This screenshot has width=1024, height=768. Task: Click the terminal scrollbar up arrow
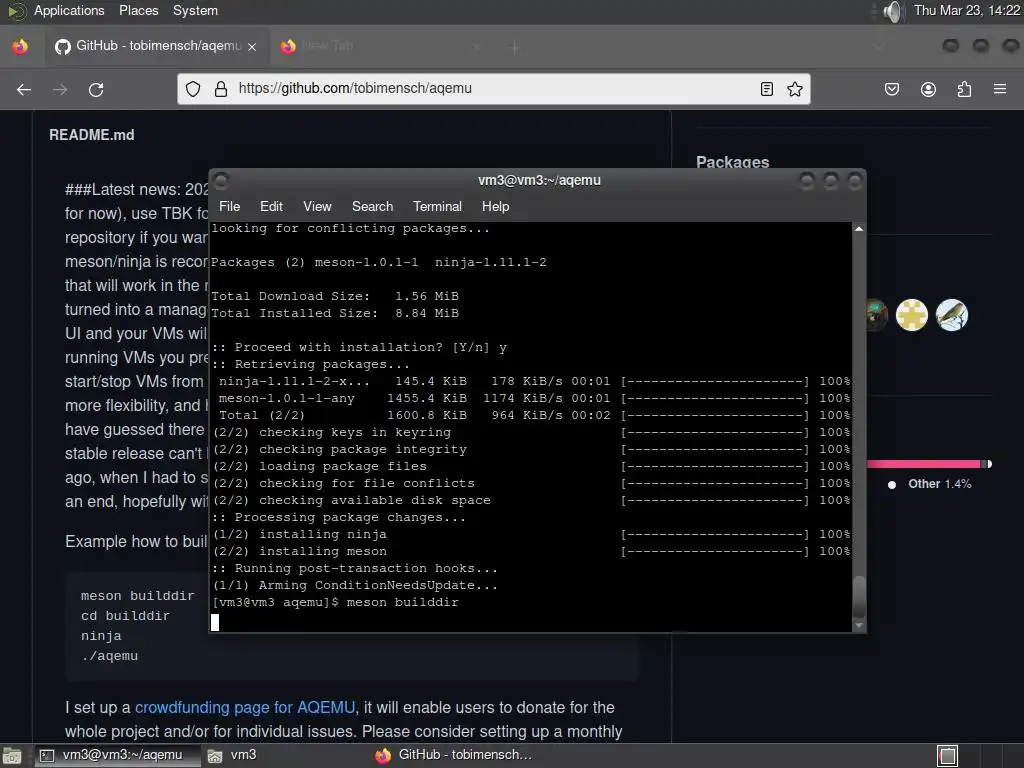point(859,229)
